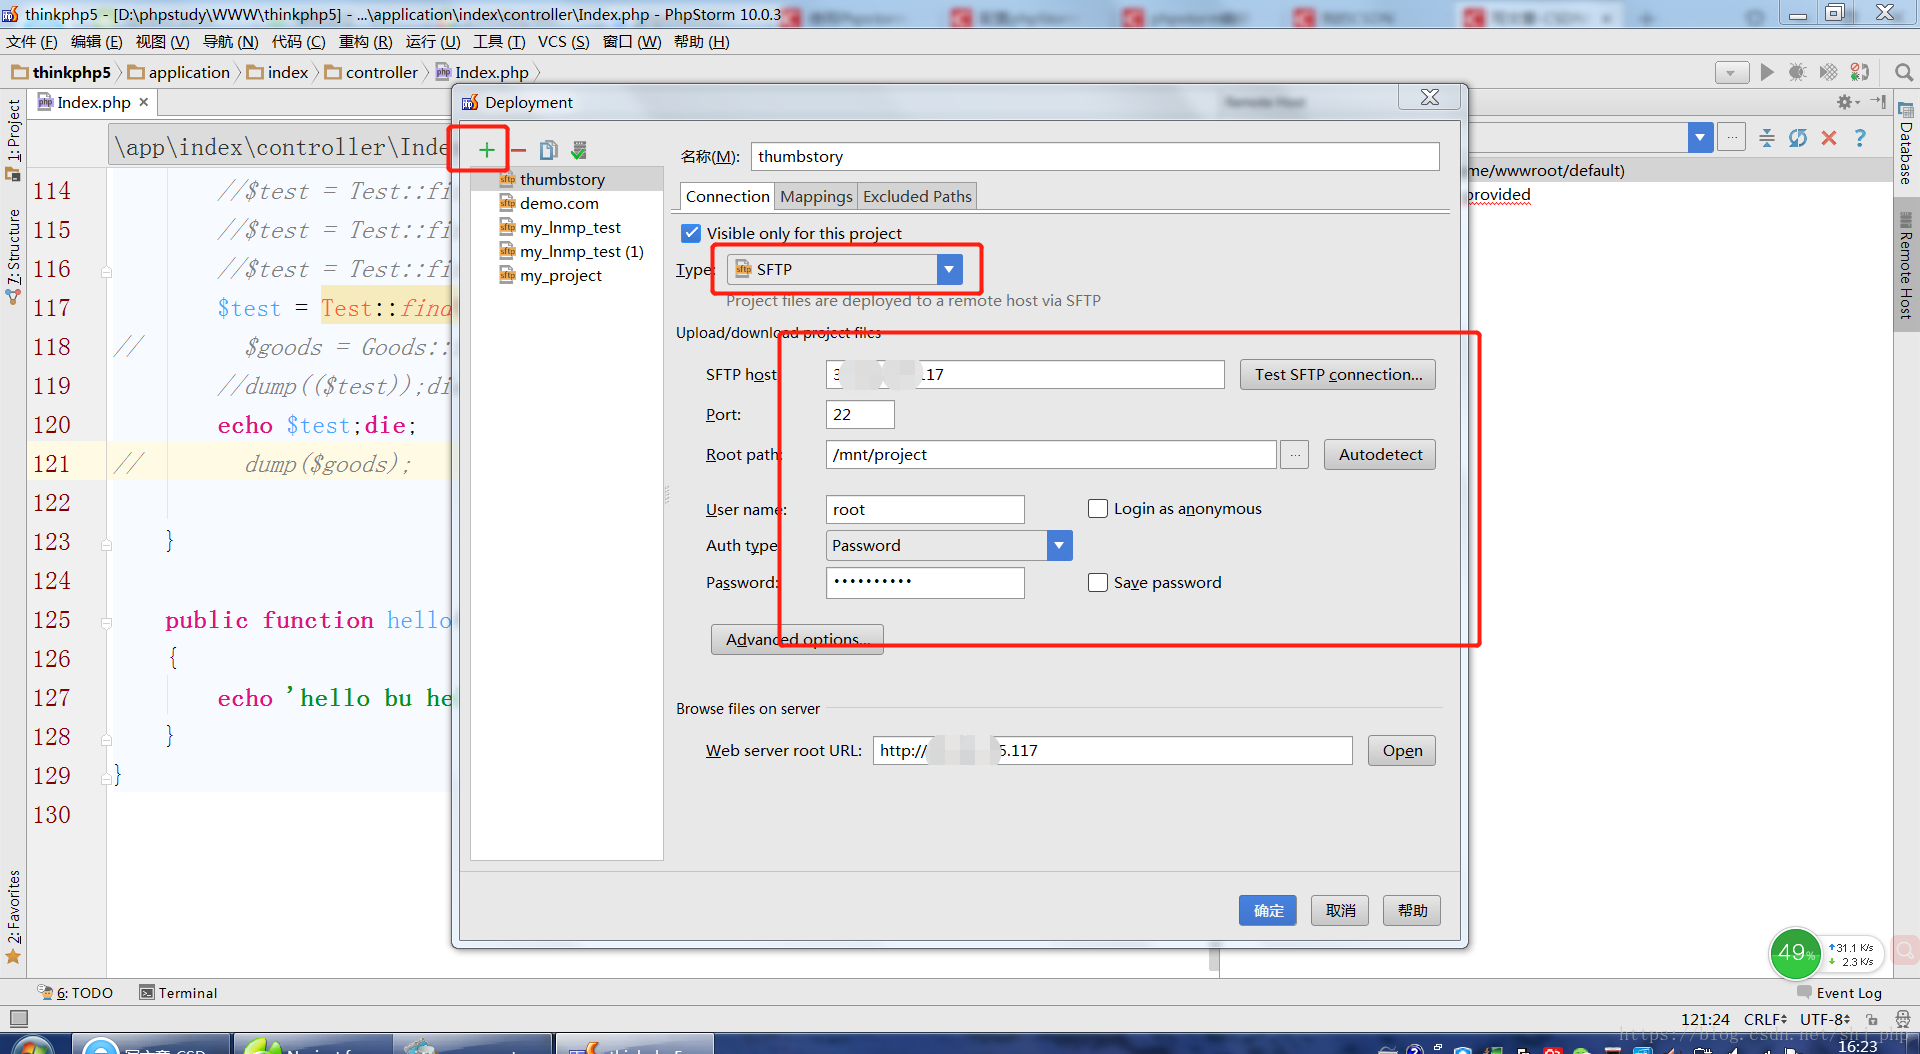The height and width of the screenshot is (1054, 1920).
Task: Open the Terminal tool window
Action: (178, 993)
